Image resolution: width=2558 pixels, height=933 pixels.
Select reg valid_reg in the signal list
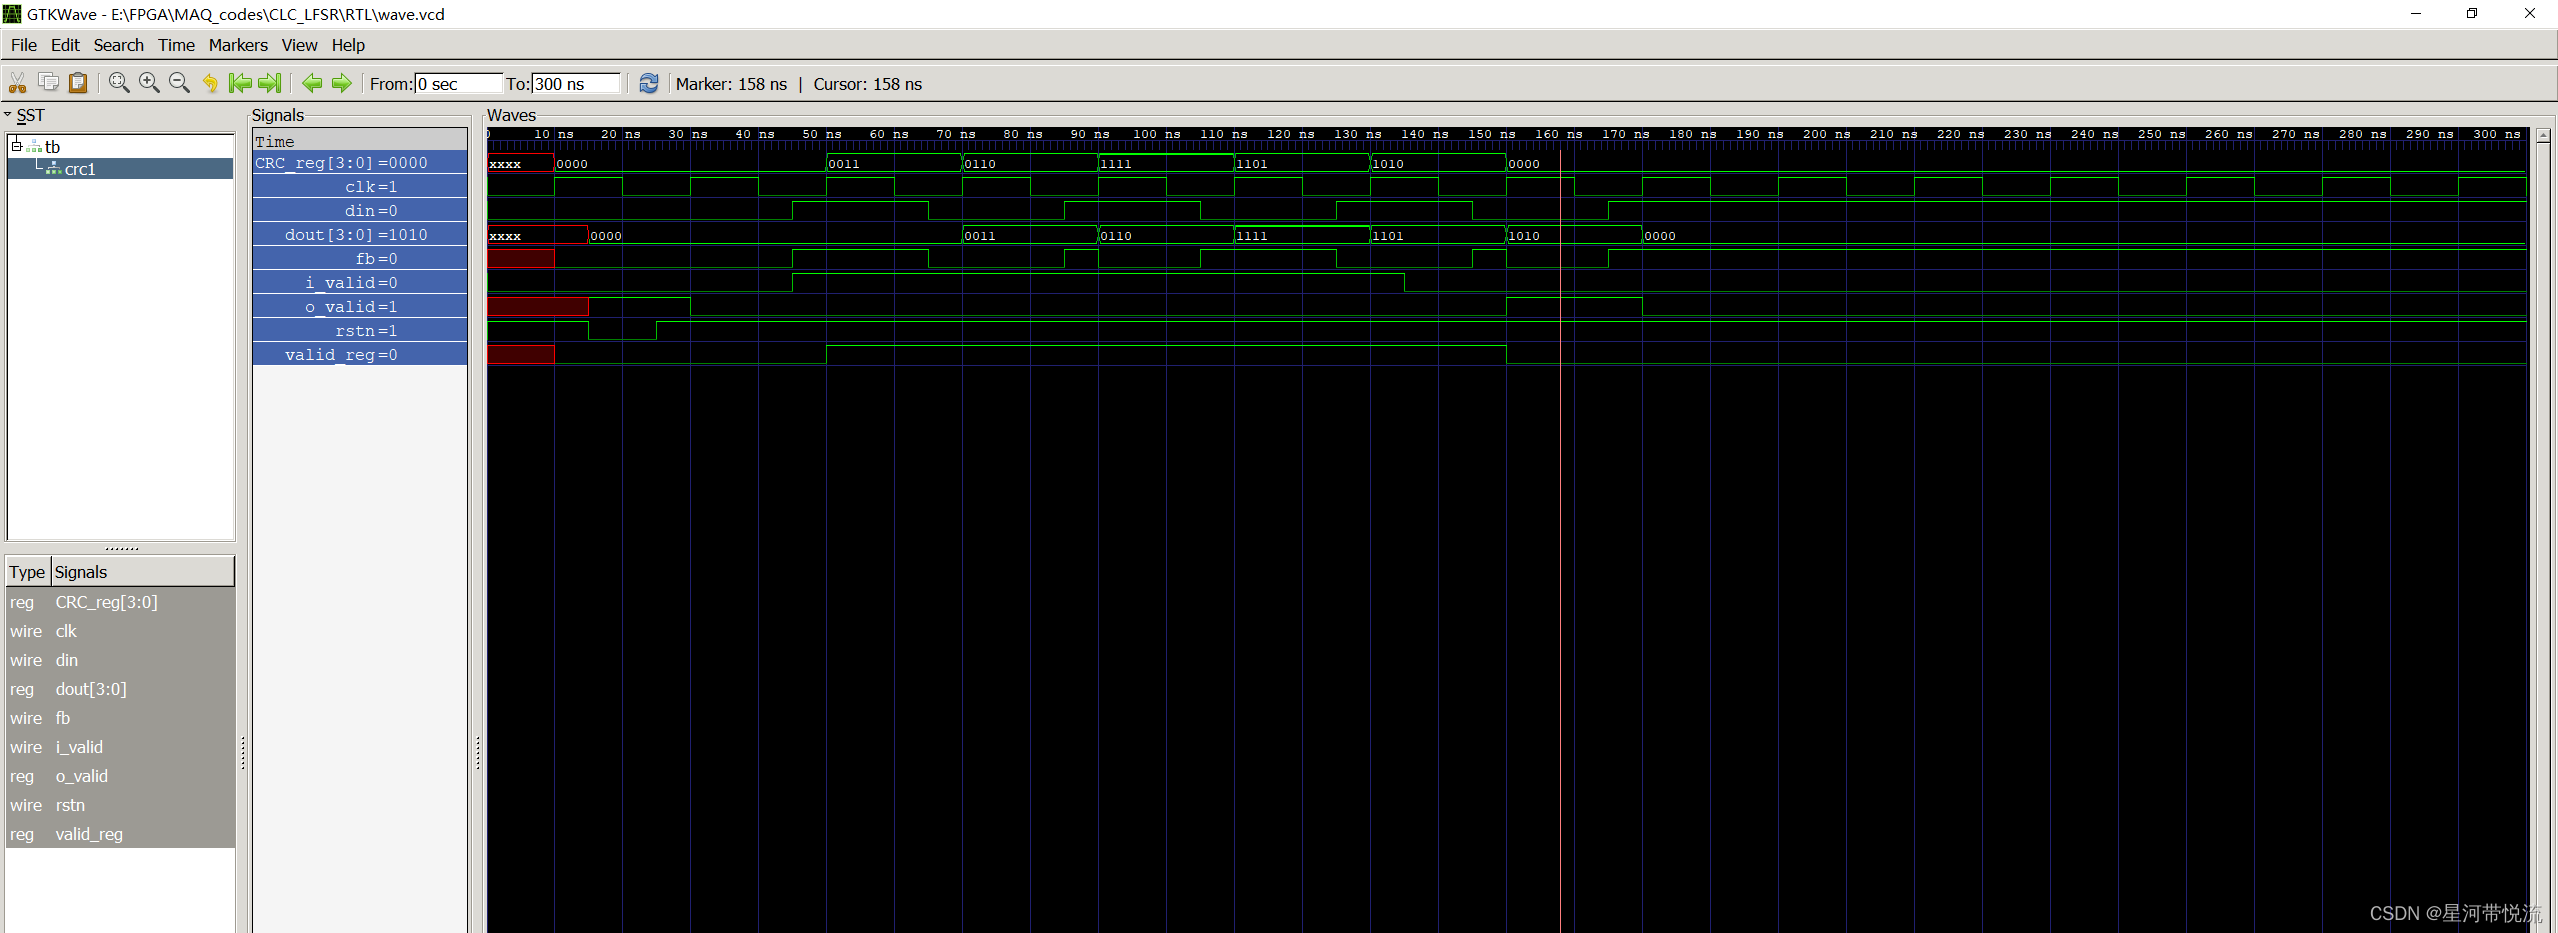pyautogui.click(x=120, y=834)
